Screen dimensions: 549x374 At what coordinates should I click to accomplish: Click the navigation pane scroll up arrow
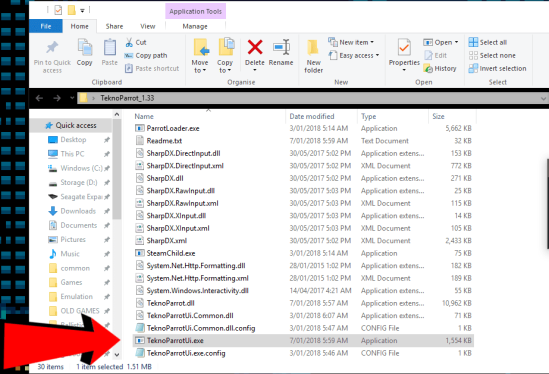pos(117,115)
